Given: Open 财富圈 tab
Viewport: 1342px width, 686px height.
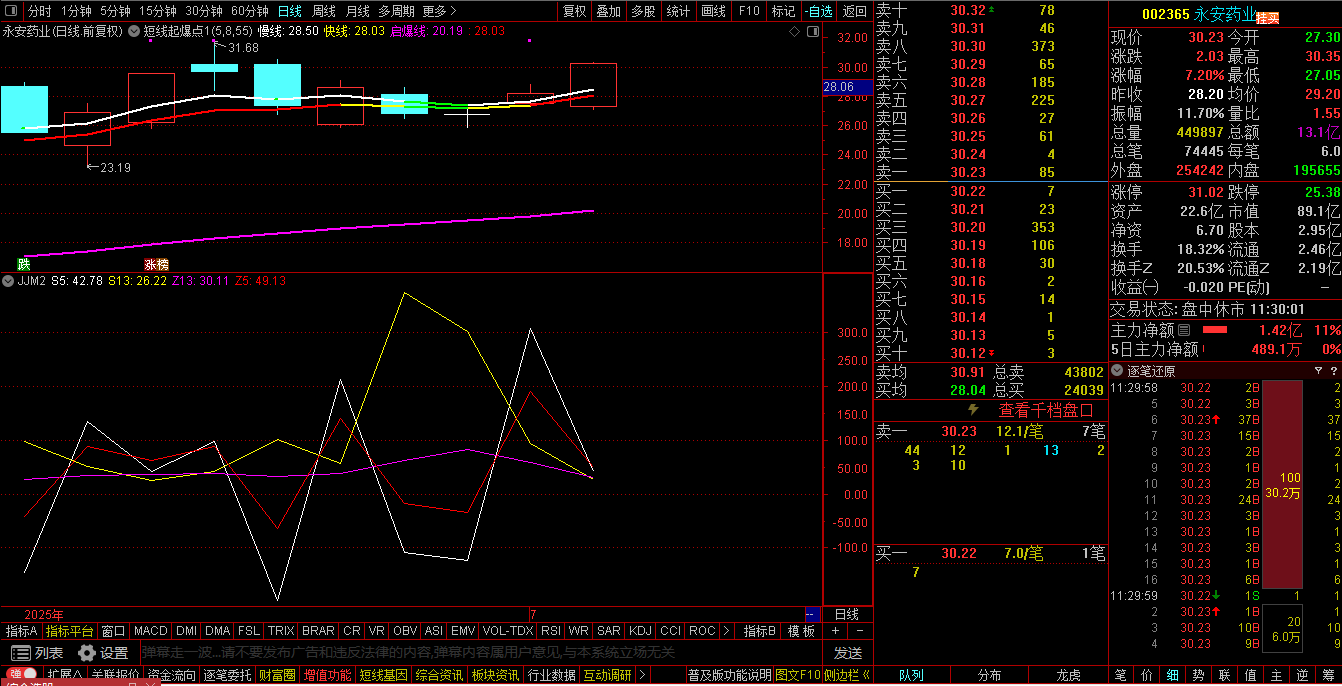Looking at the screenshot, I should 277,675.
